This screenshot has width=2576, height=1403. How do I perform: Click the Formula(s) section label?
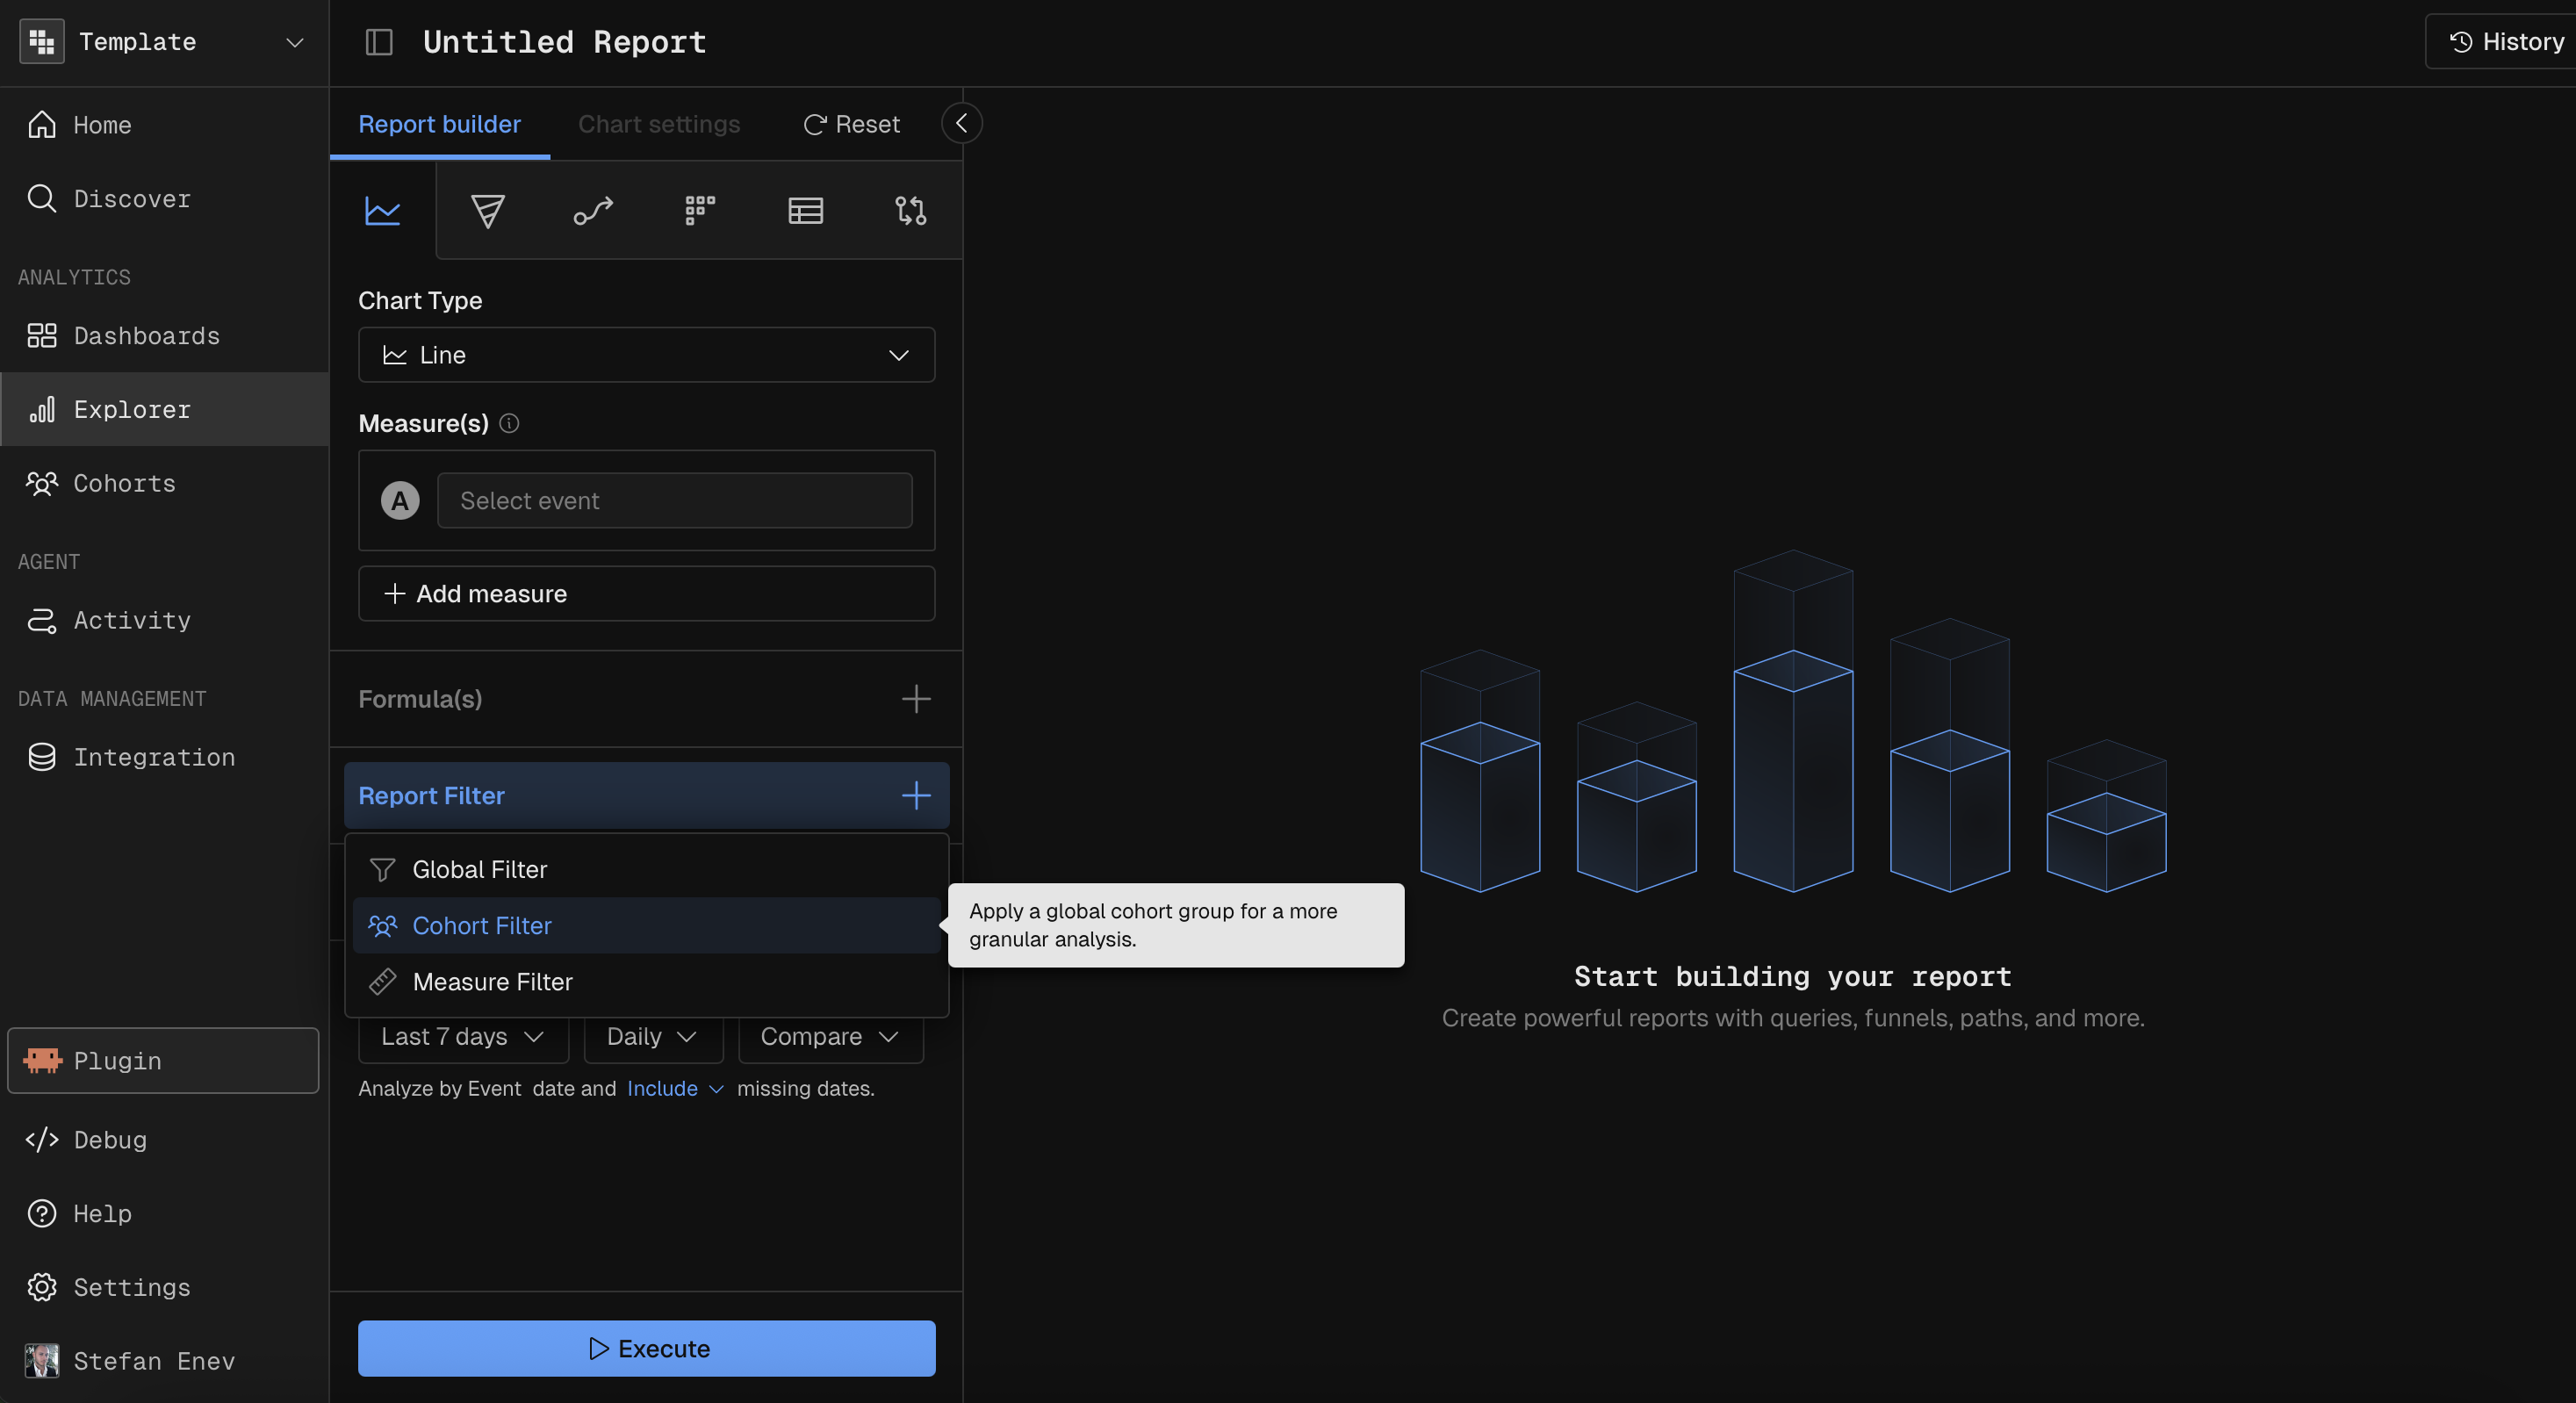click(421, 699)
